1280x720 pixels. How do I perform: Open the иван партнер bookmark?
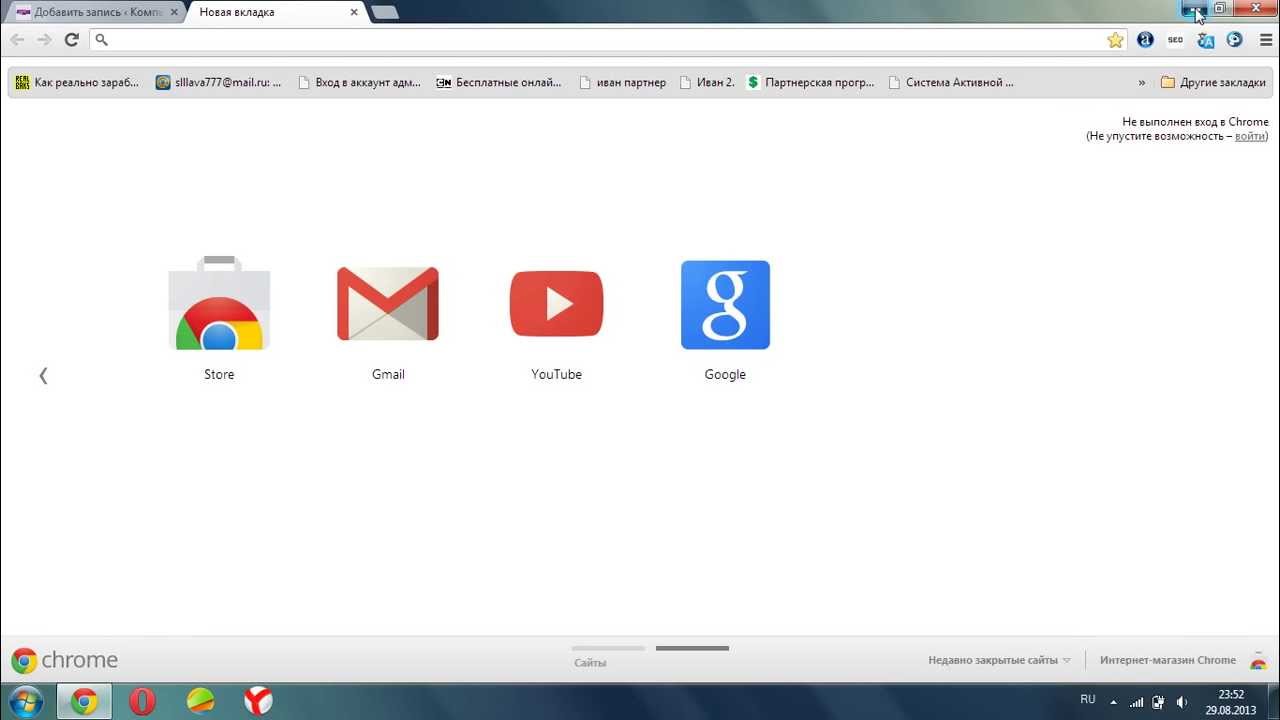pyautogui.click(x=622, y=83)
